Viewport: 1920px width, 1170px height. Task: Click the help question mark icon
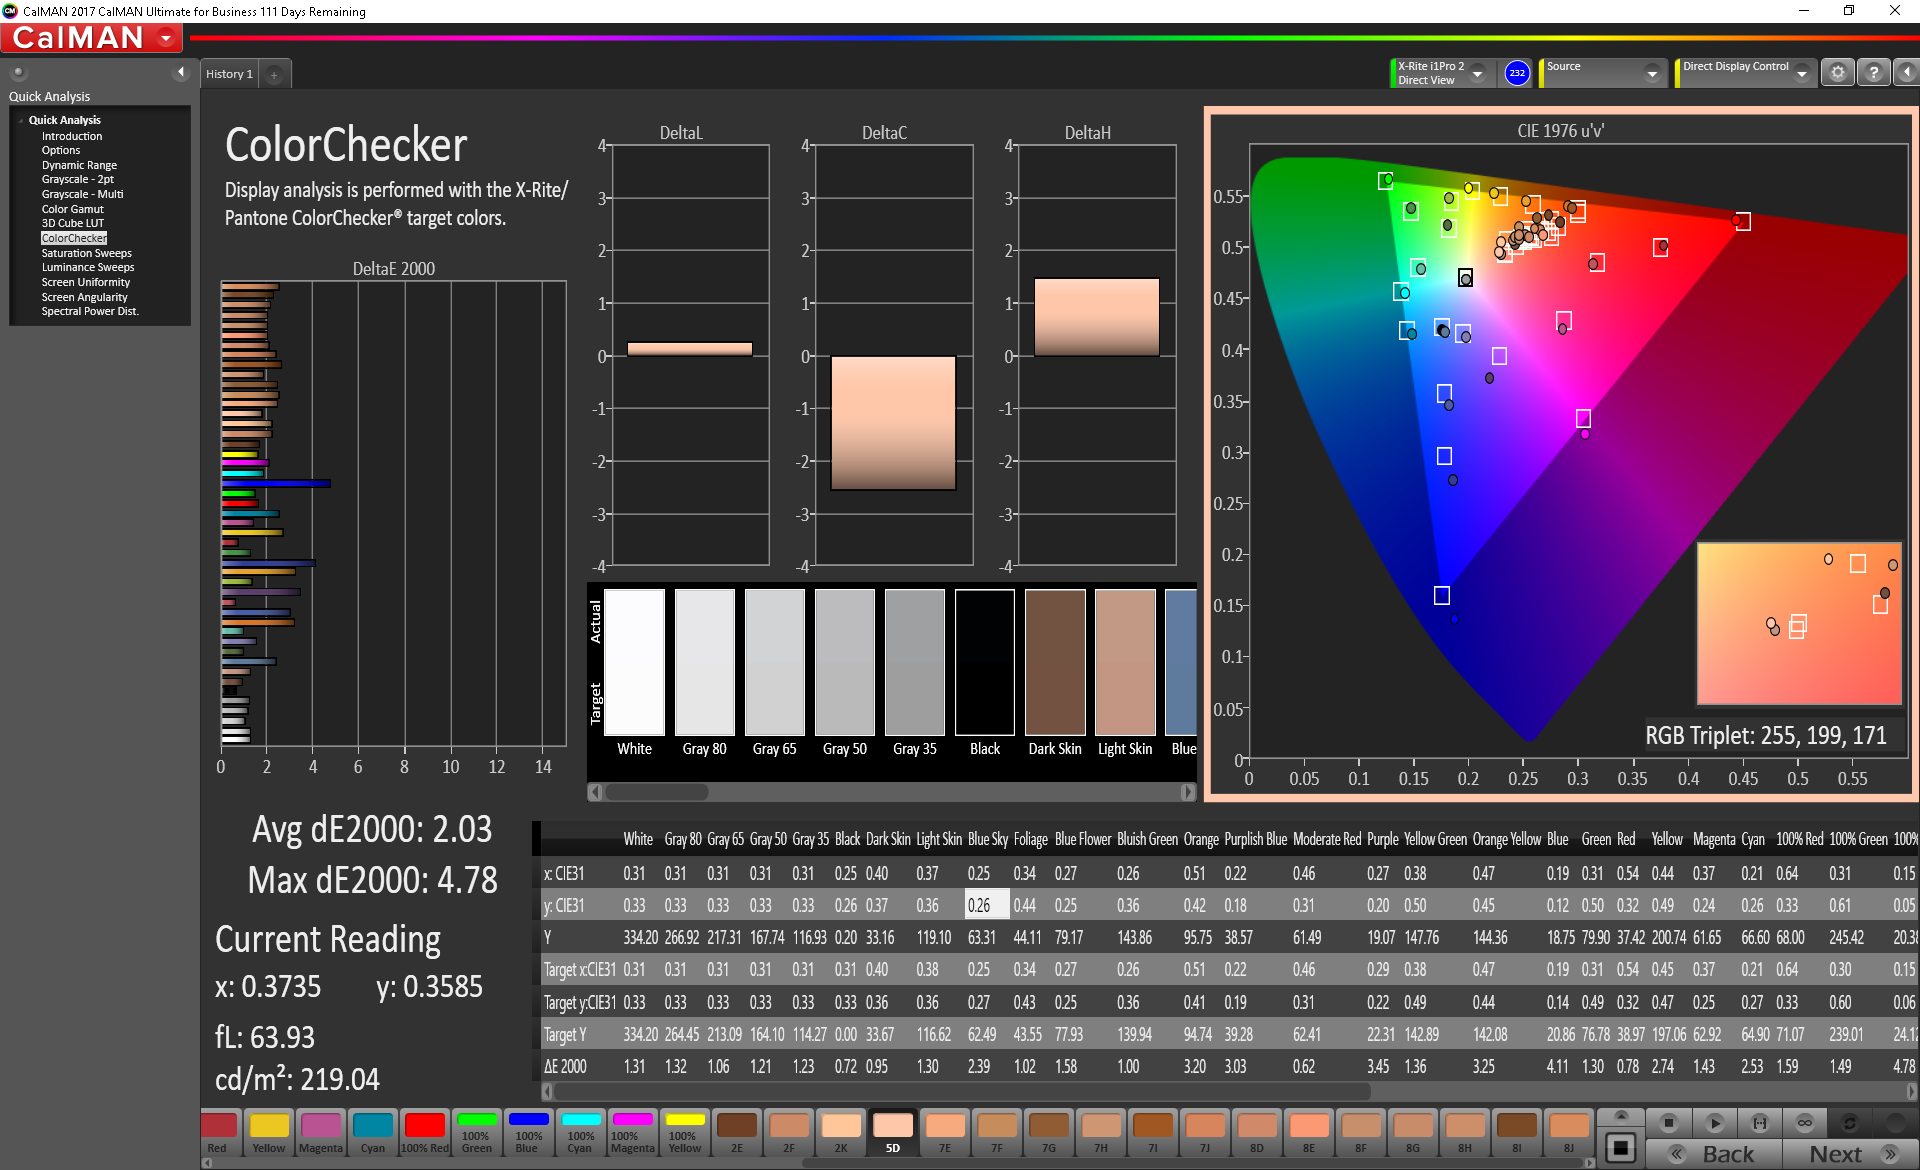(x=1874, y=73)
